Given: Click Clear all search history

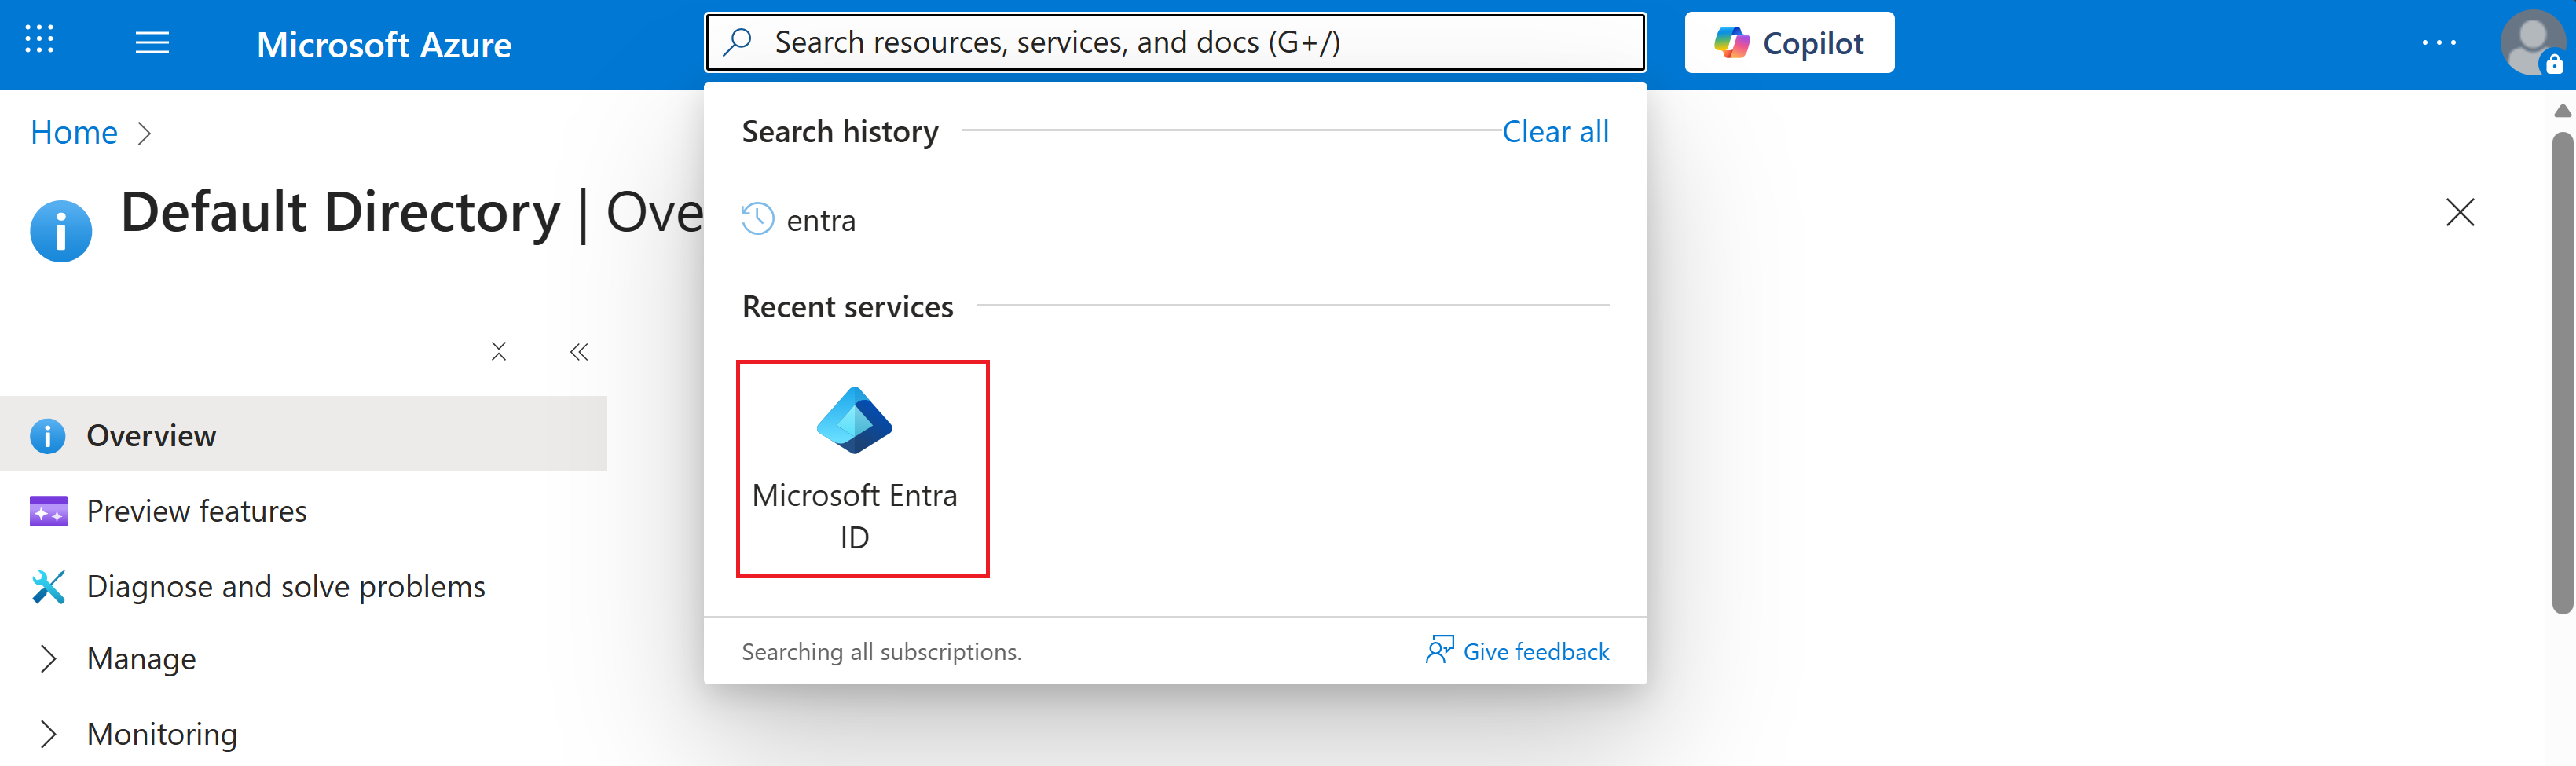Looking at the screenshot, I should (1554, 131).
